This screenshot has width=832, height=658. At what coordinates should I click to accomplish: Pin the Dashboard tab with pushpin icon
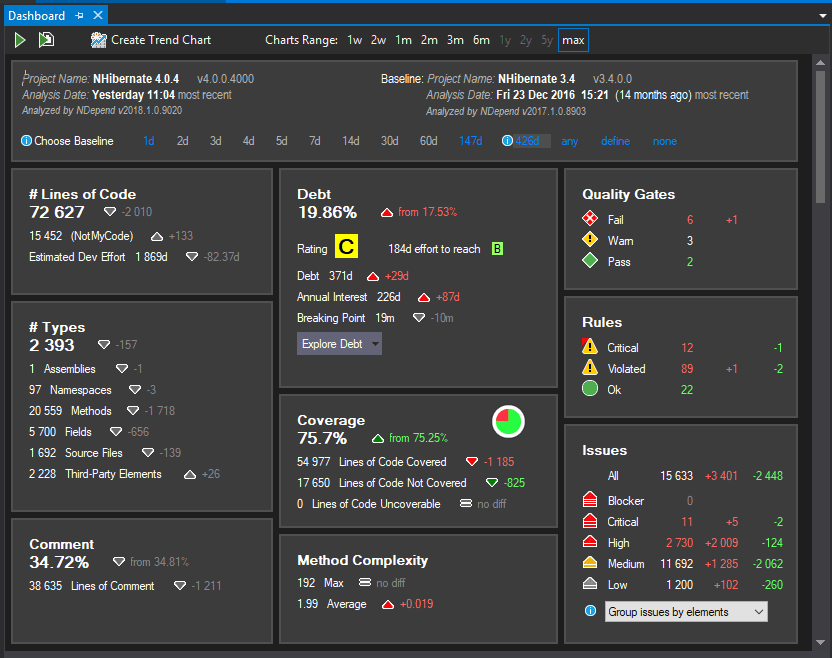coord(79,16)
